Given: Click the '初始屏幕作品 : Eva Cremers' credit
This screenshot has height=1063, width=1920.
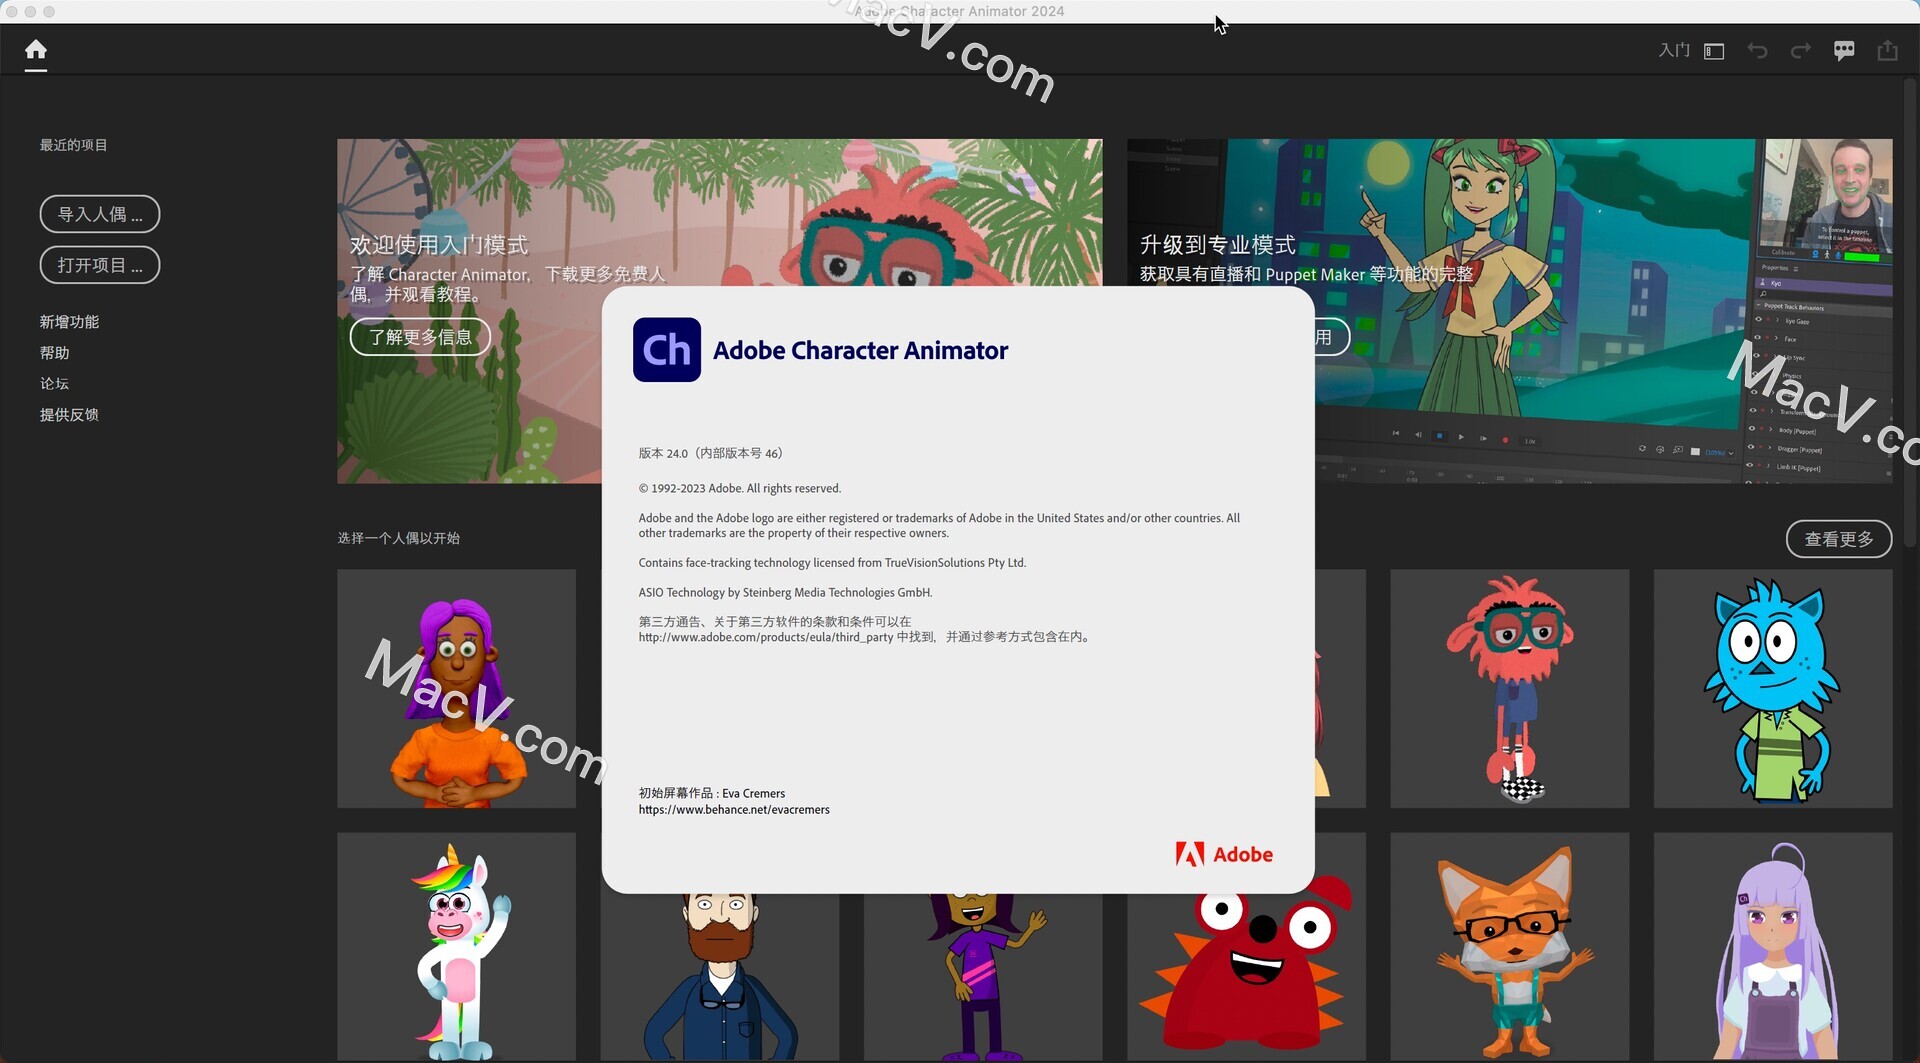Looking at the screenshot, I should [x=712, y=793].
